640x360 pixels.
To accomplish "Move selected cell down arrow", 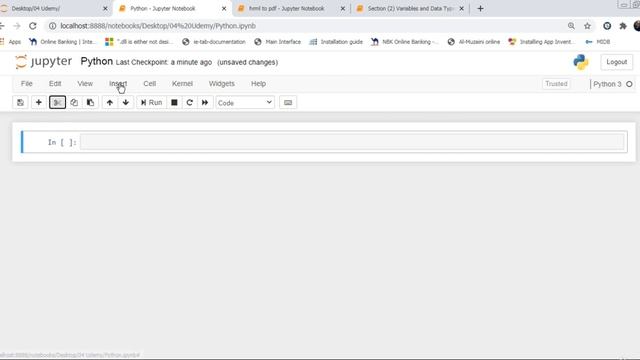I will tap(125, 102).
